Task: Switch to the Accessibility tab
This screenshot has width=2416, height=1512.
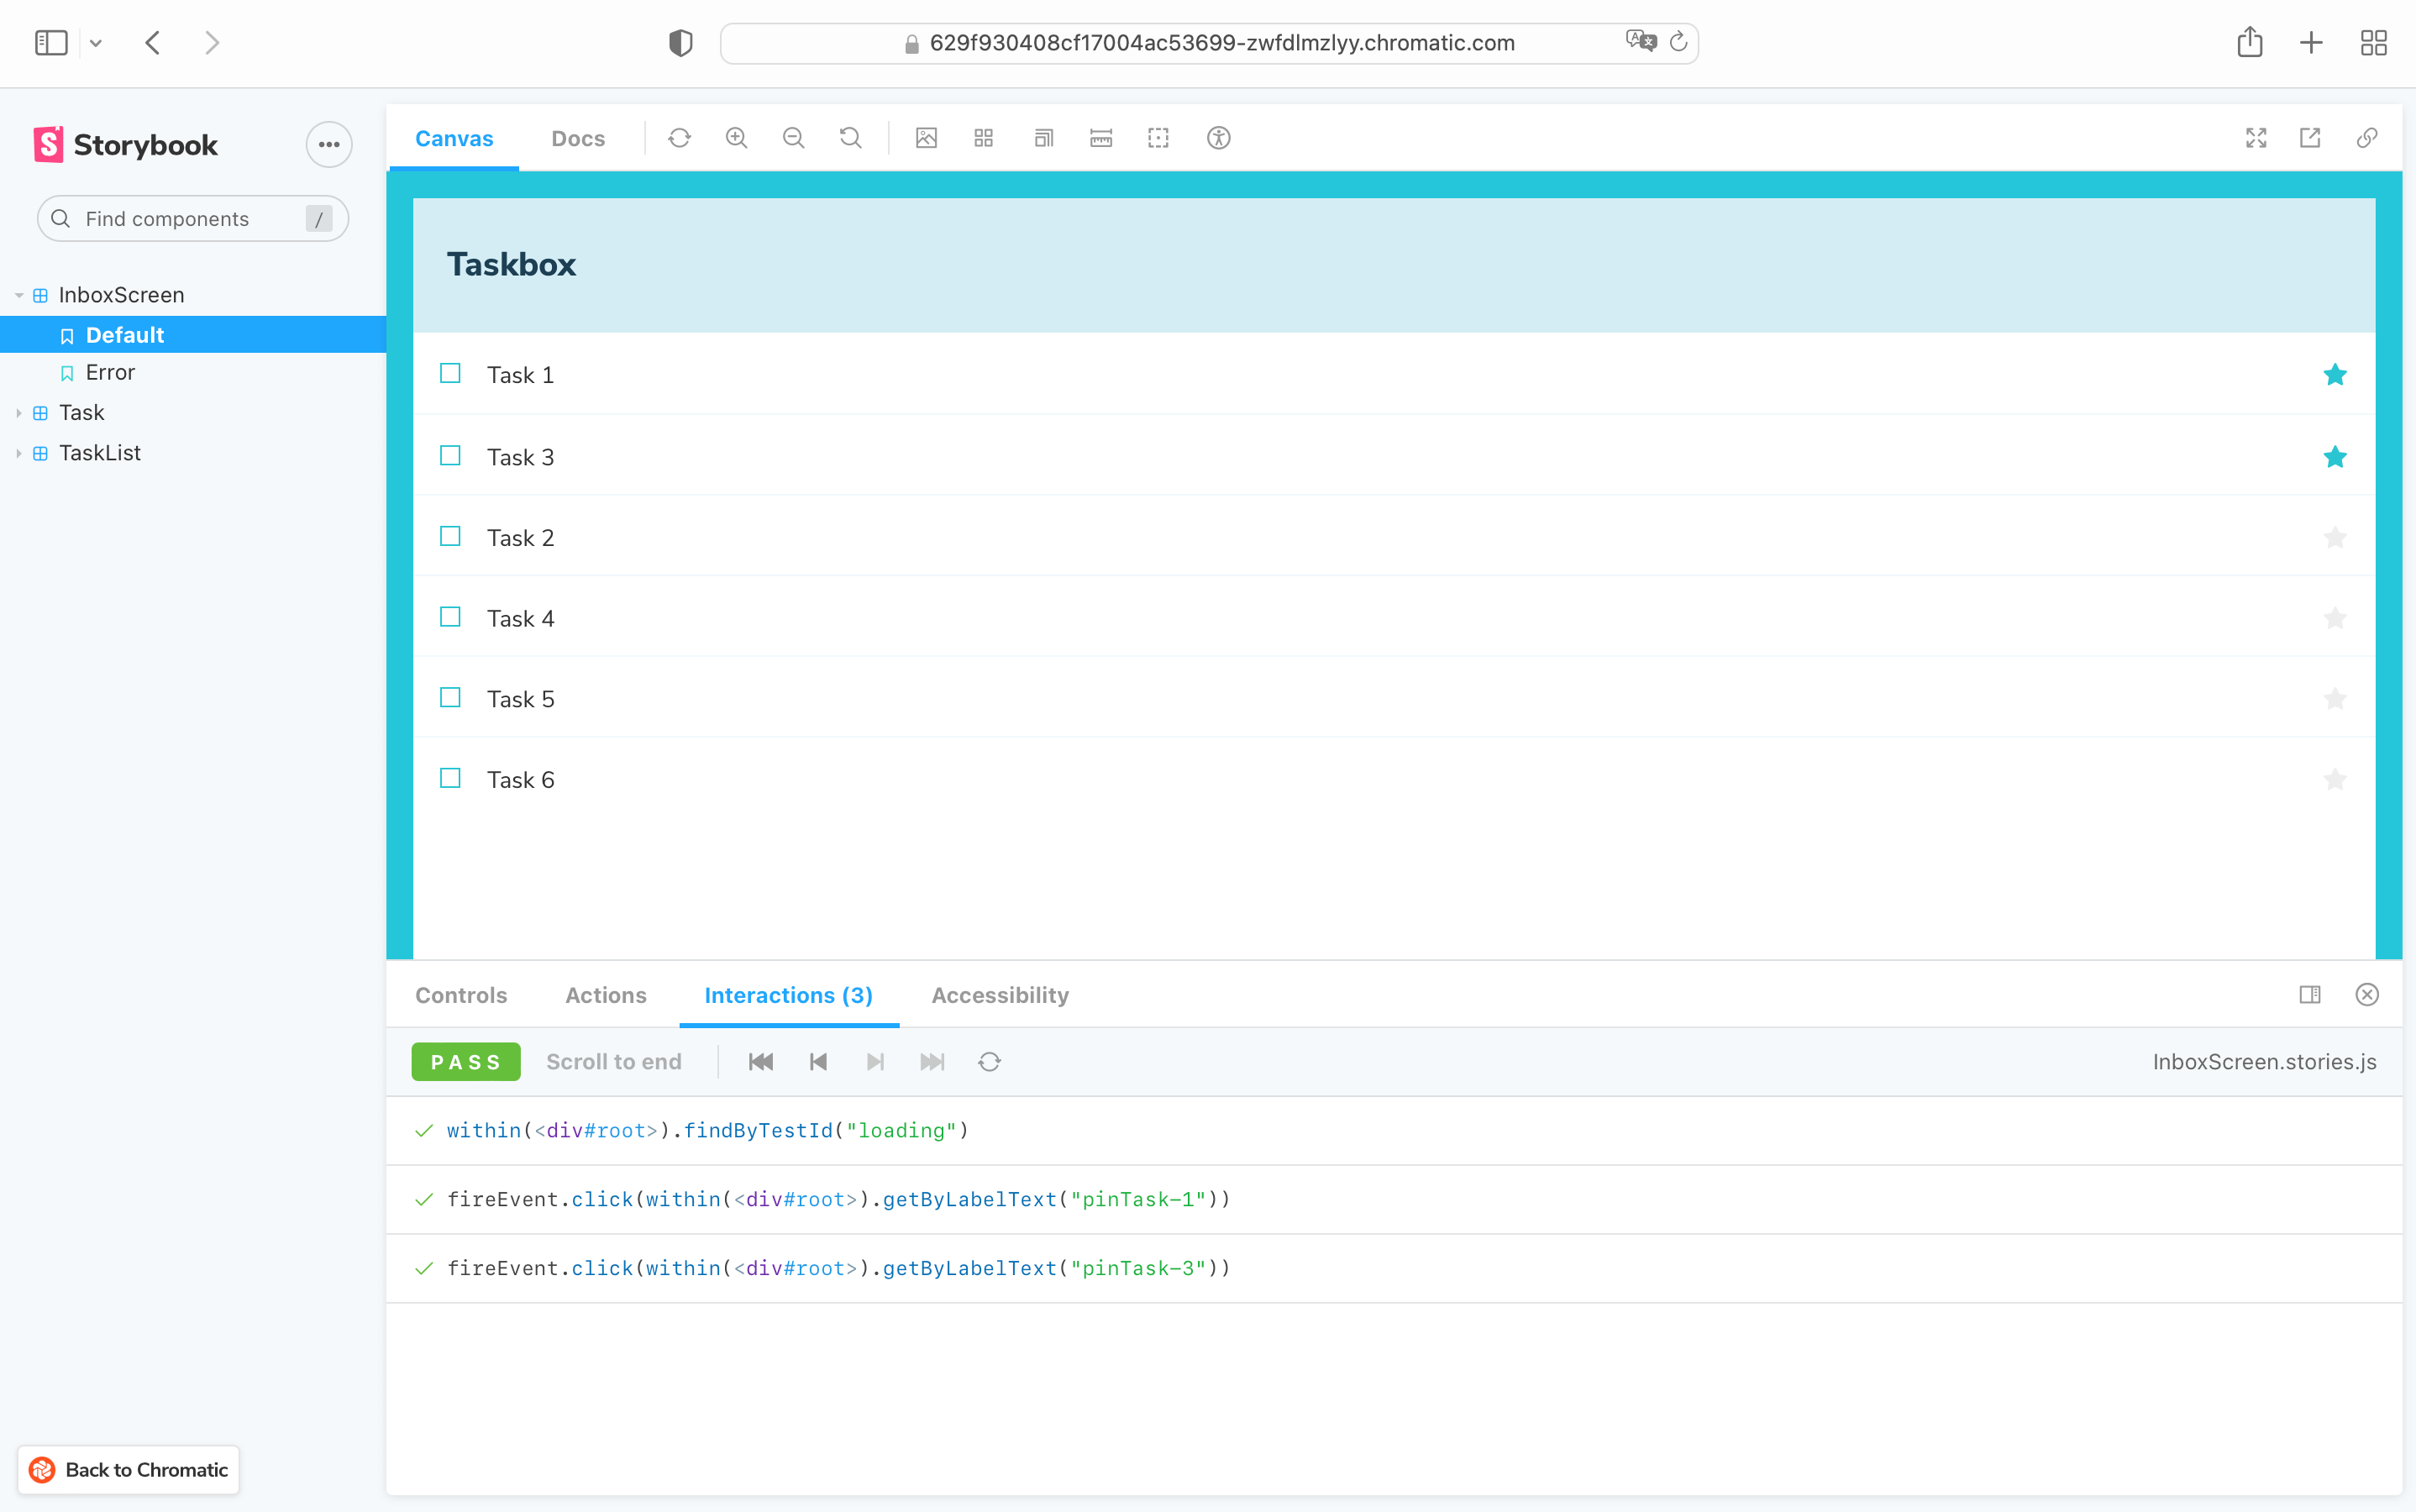Action: pyautogui.click(x=1000, y=996)
